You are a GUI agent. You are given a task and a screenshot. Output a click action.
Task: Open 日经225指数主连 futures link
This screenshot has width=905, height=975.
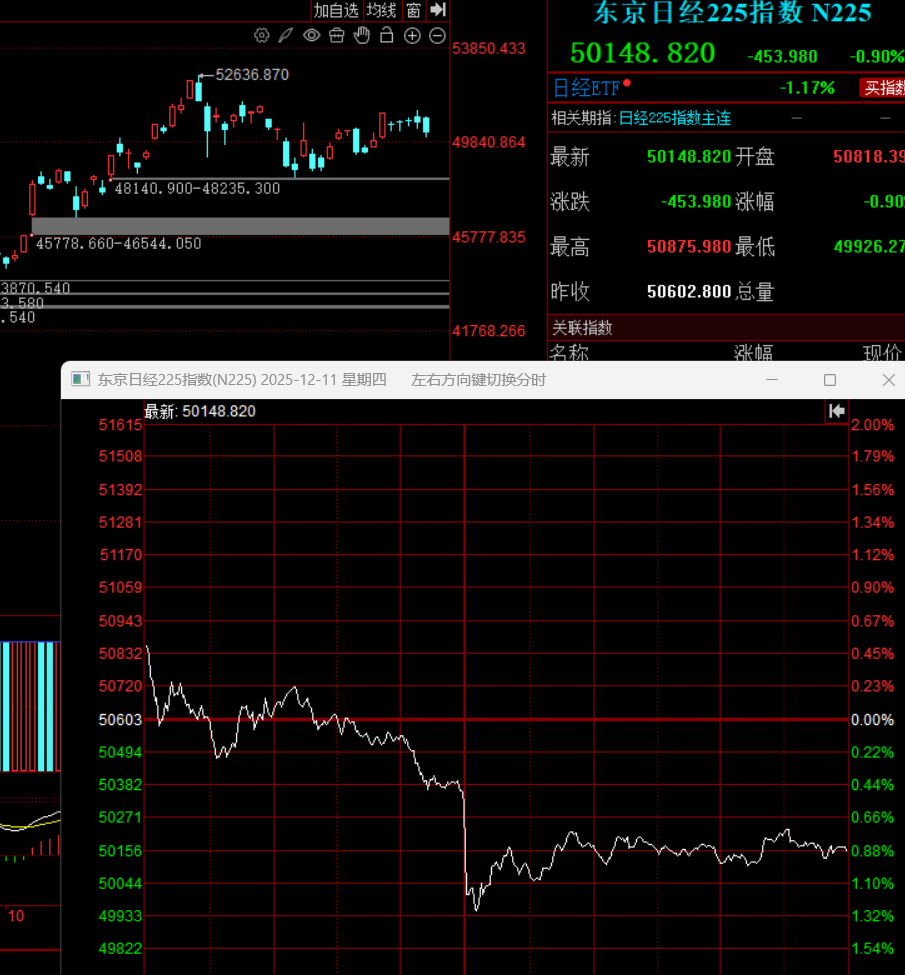click(674, 118)
